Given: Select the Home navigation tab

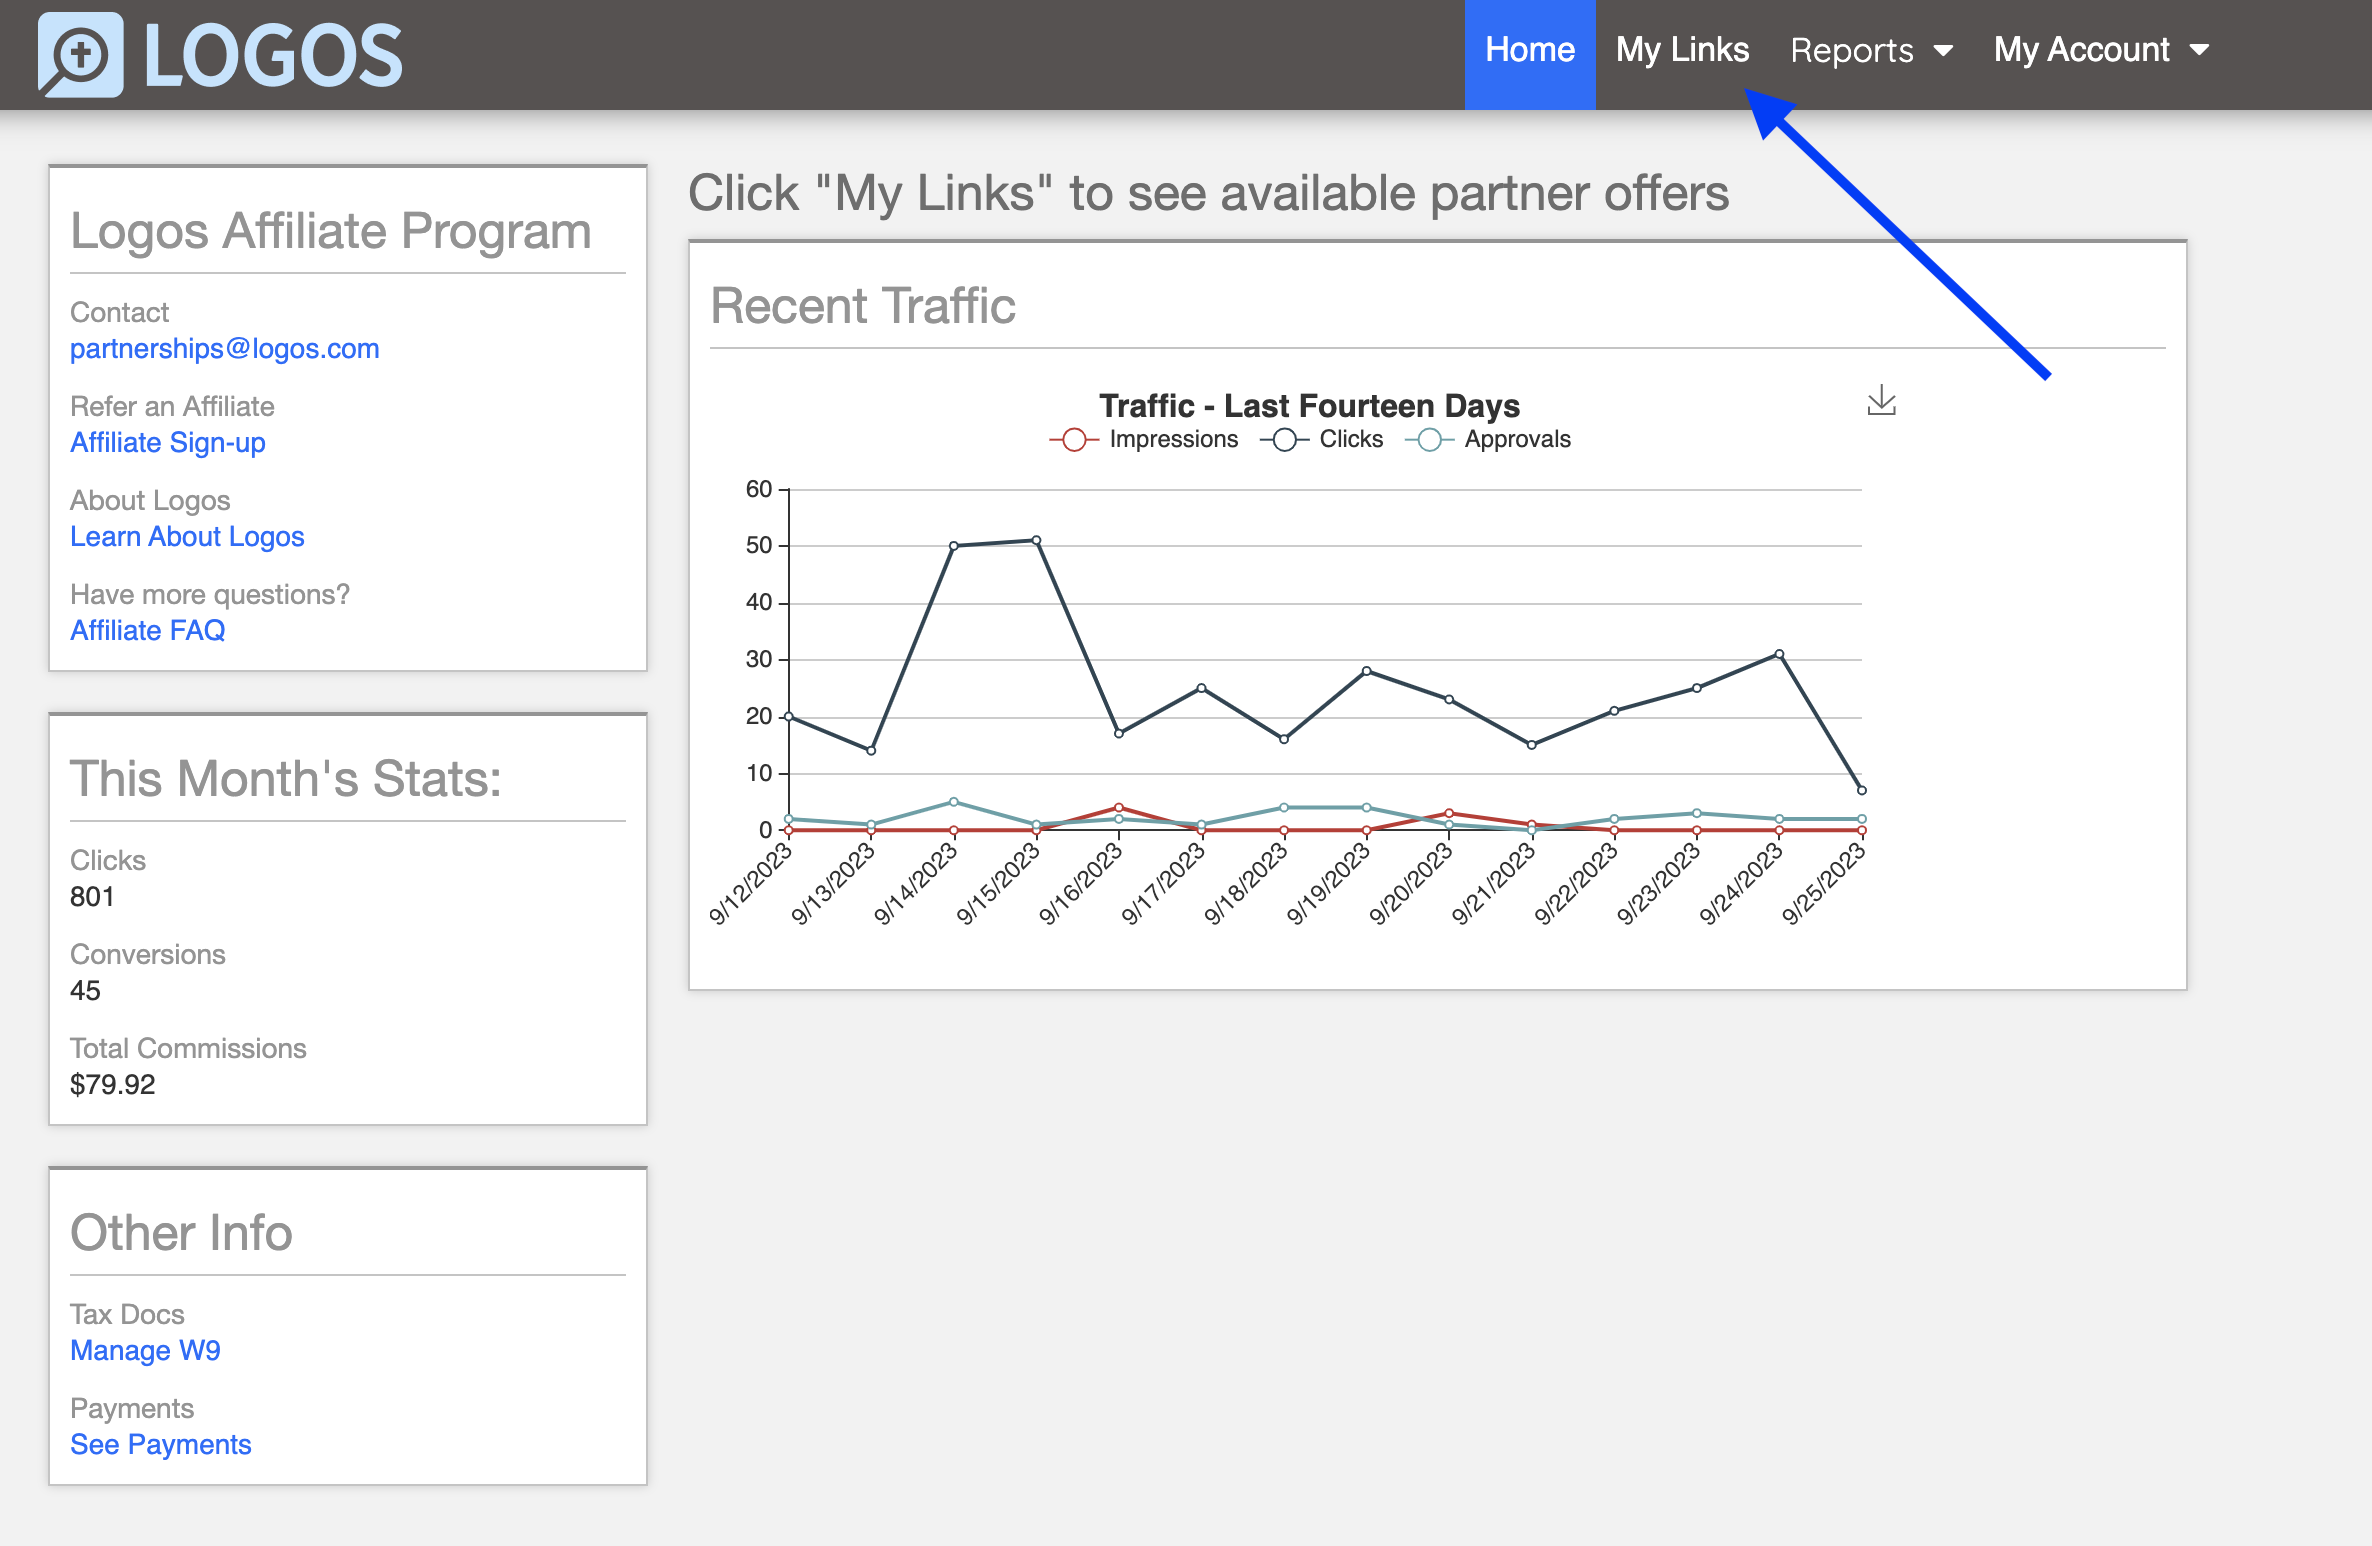Looking at the screenshot, I should [x=1529, y=50].
